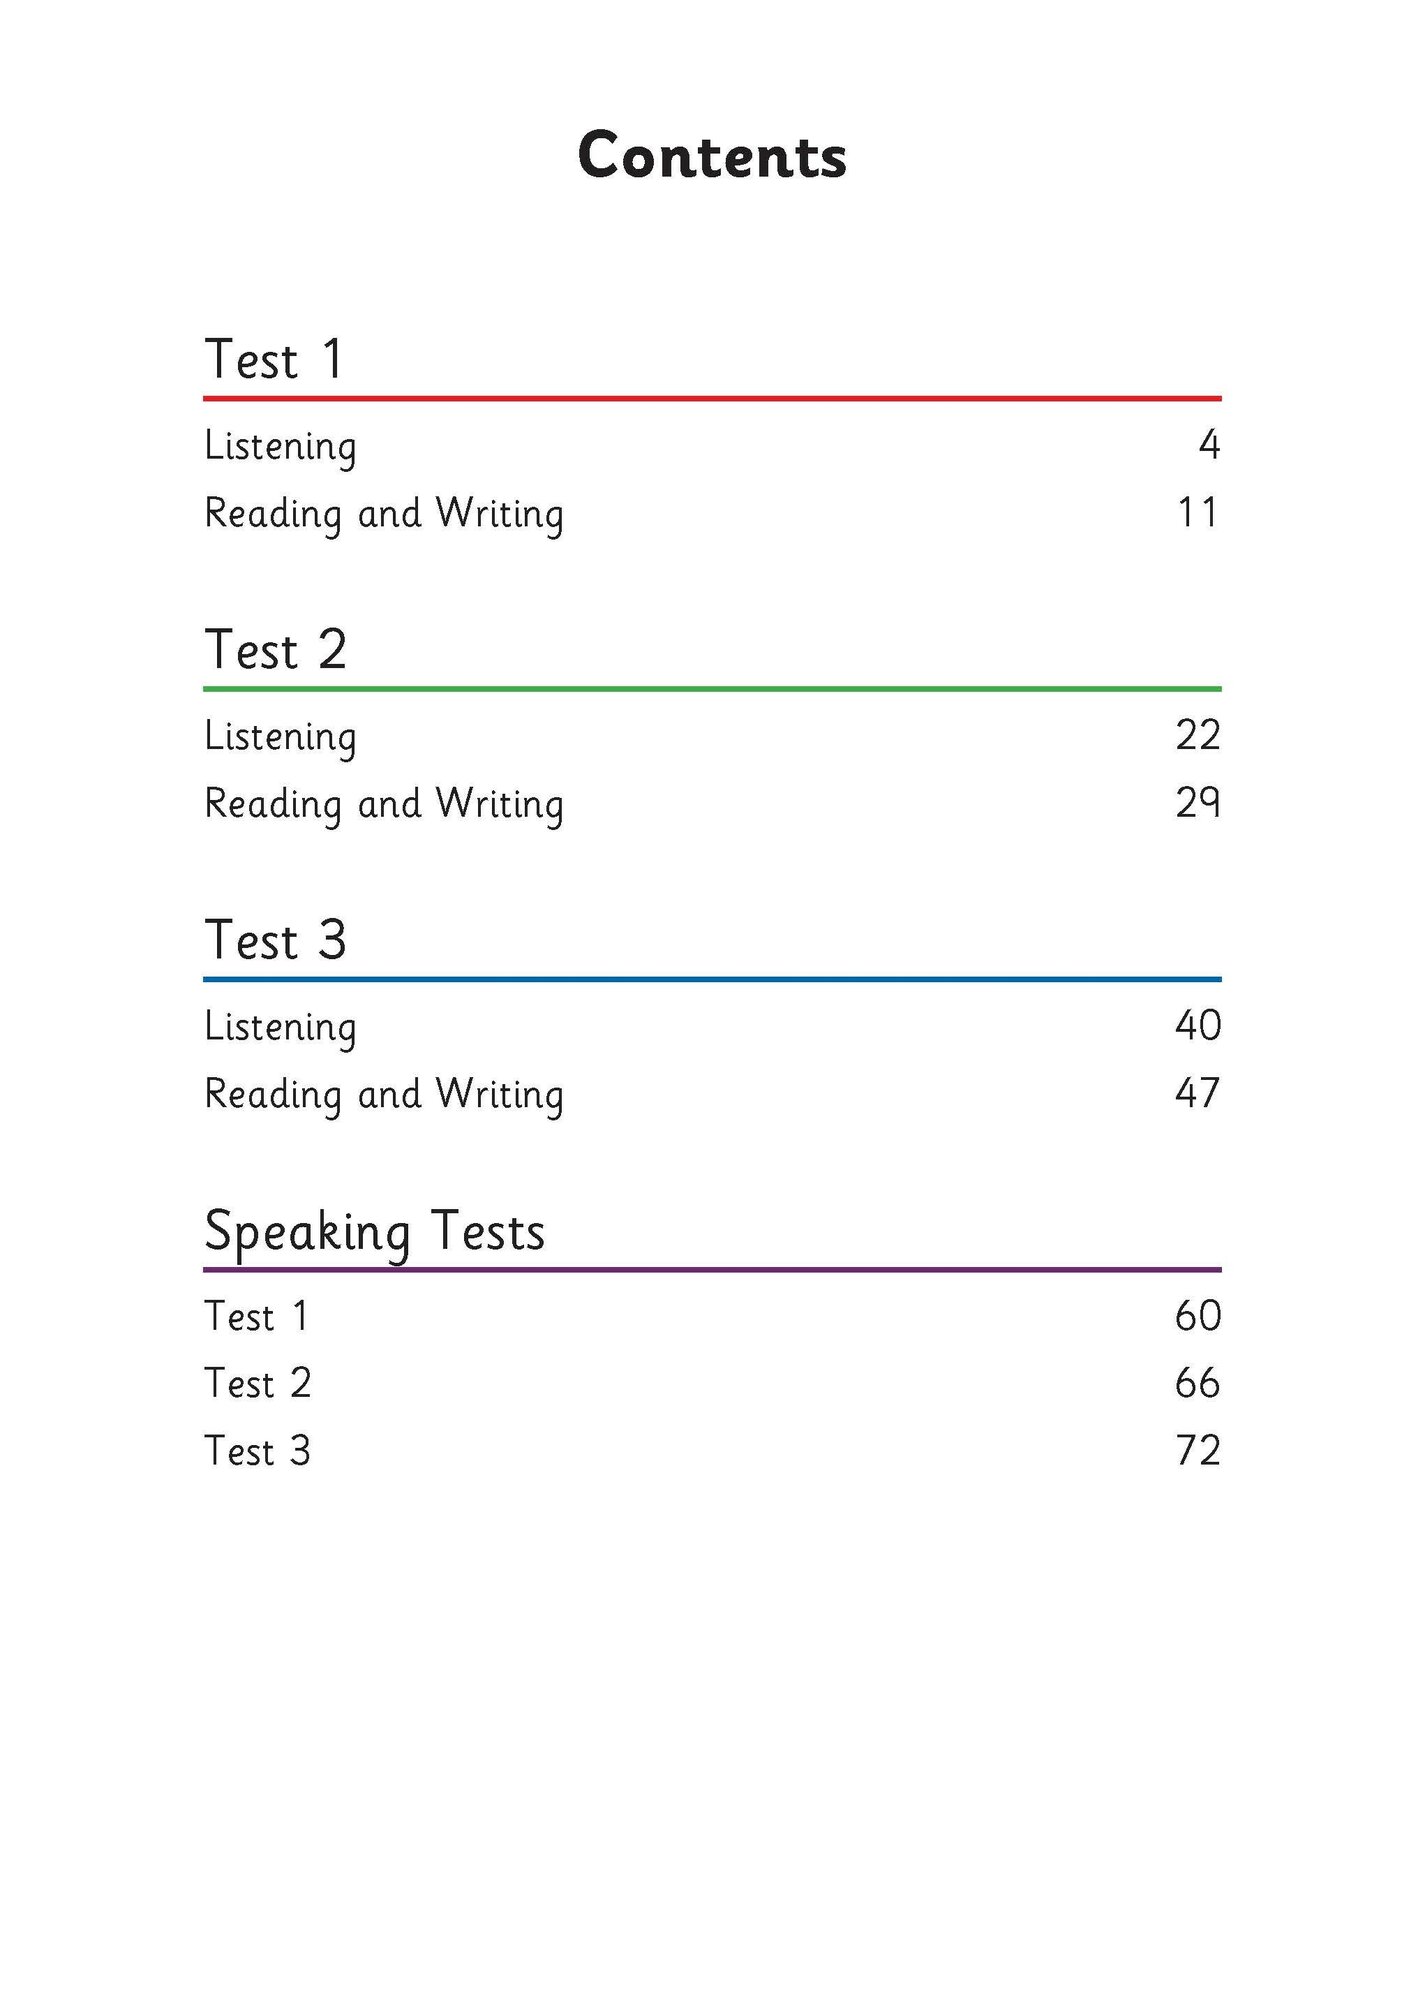Viewport: 1425px width, 2000px height.
Task: Click page number 29
Action: [1198, 803]
